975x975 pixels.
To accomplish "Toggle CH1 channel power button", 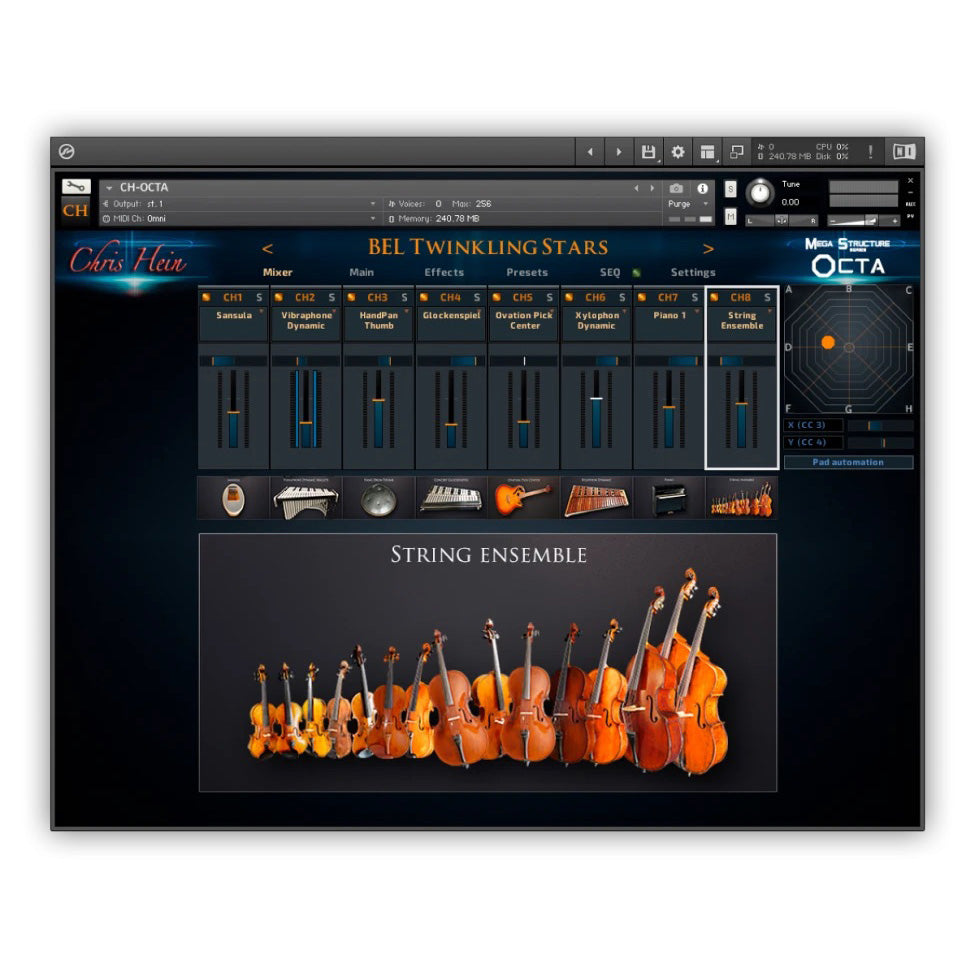I will (x=206, y=297).
